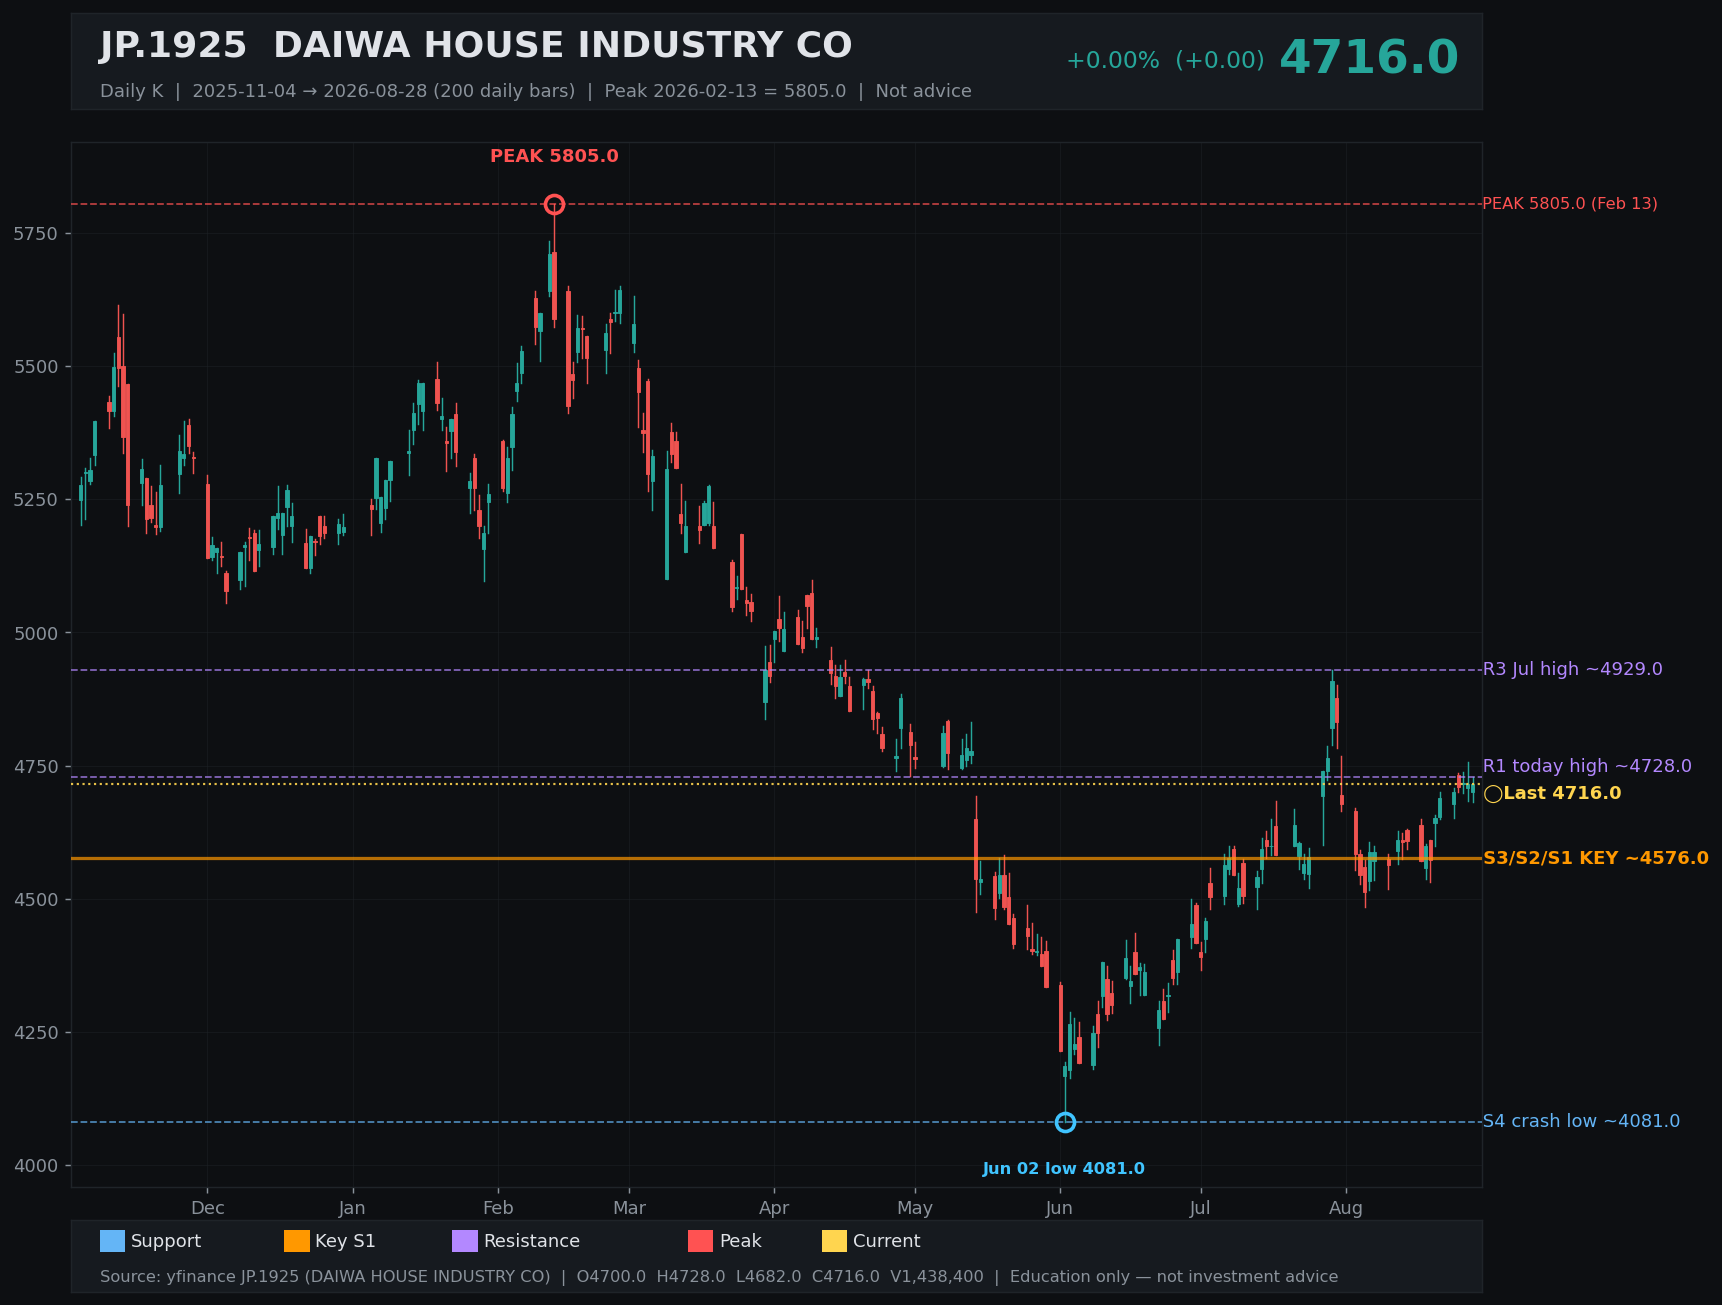Click the "Dec" x-axis month label
The image size is (1722, 1305).
tap(208, 1208)
